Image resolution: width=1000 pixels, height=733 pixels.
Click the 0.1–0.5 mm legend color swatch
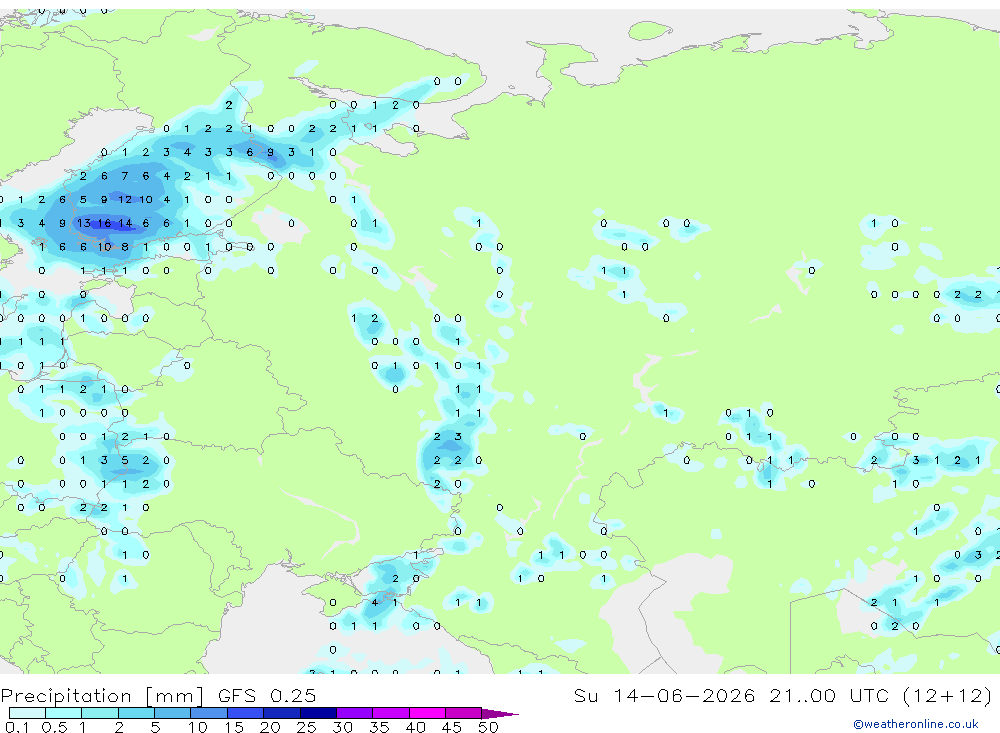pyautogui.click(x=27, y=713)
